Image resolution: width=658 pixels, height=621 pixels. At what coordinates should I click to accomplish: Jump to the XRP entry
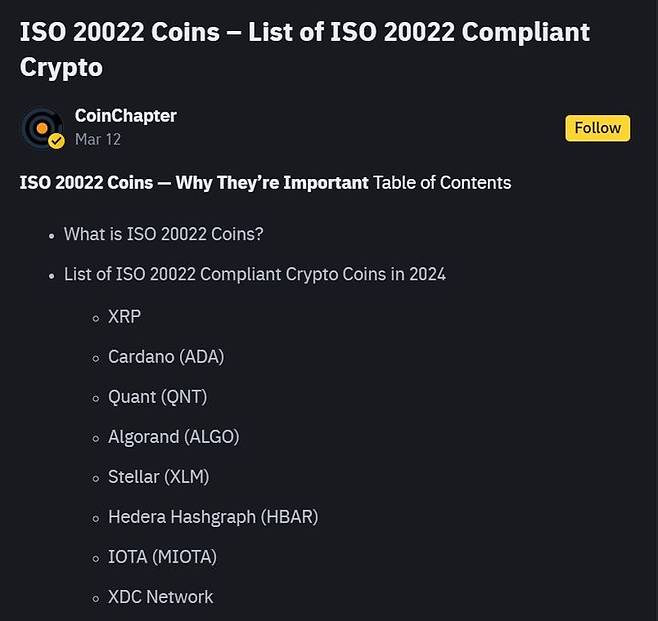click(124, 316)
